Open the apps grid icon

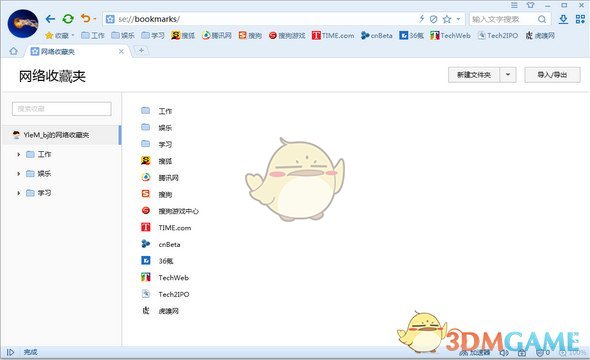[x=580, y=19]
